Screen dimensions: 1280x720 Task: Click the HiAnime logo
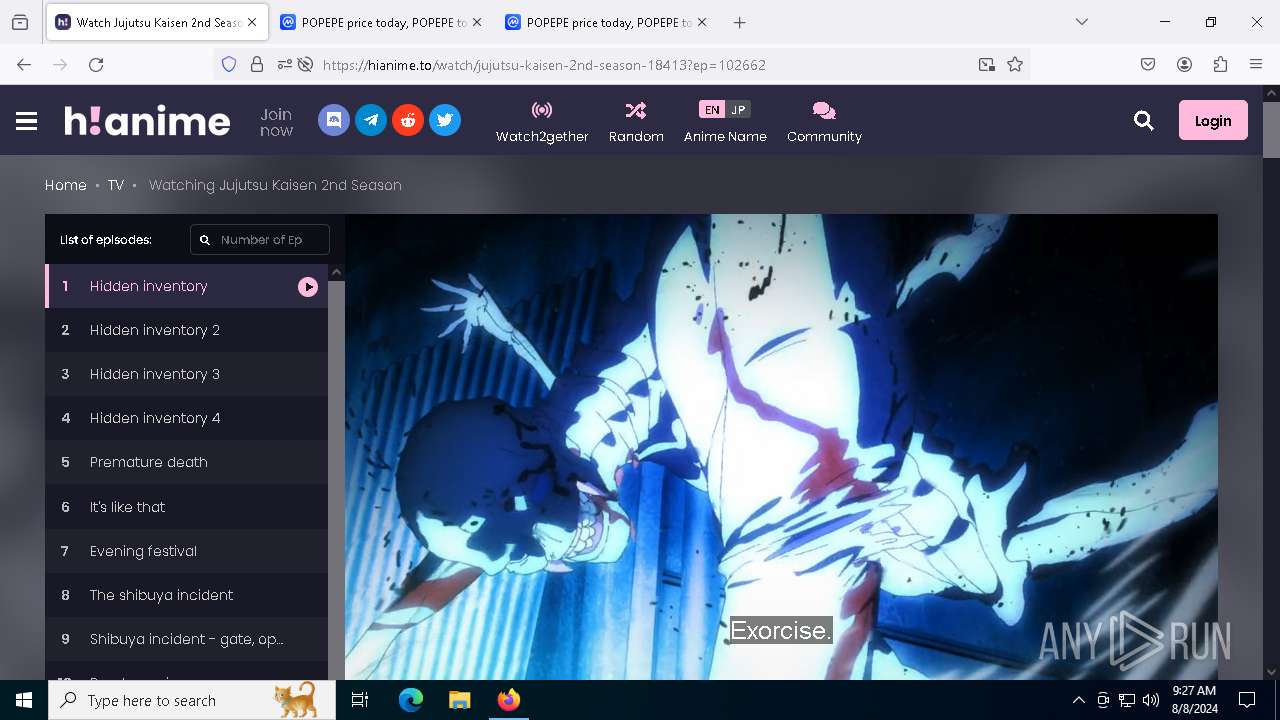click(x=148, y=121)
